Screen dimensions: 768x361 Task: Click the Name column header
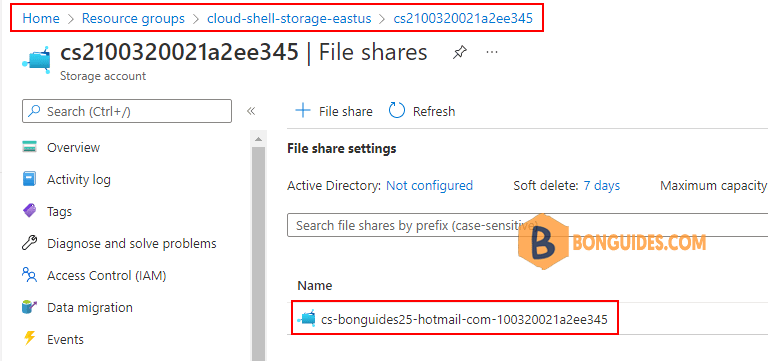tap(315, 286)
